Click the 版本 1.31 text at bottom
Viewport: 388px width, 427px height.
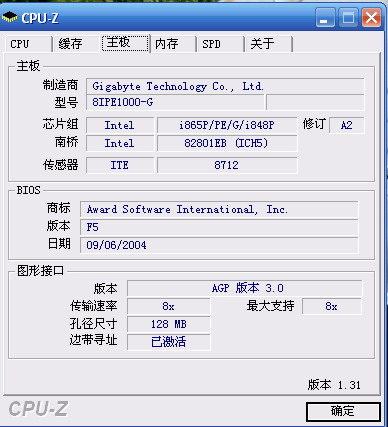334,385
